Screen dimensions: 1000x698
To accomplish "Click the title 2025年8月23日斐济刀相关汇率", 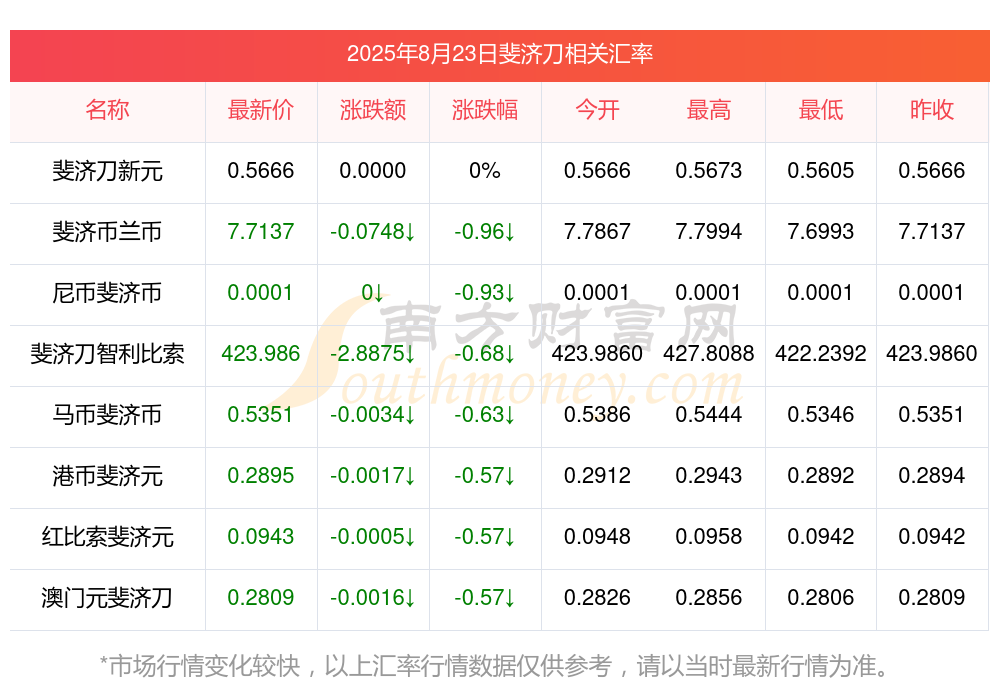I will pos(499,54).
